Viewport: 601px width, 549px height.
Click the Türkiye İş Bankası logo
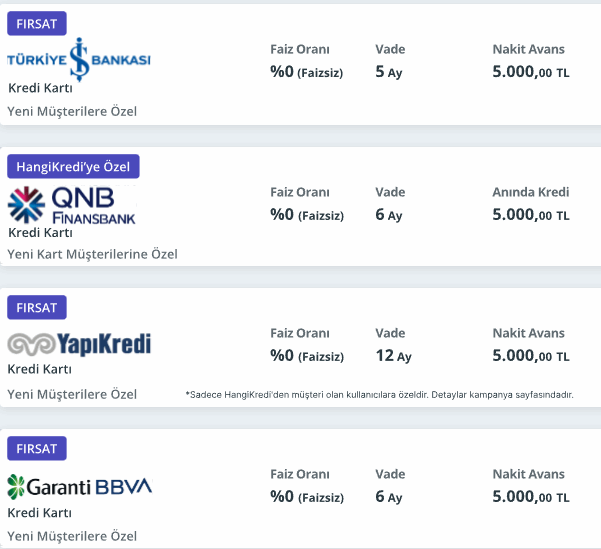[x=79, y=59]
